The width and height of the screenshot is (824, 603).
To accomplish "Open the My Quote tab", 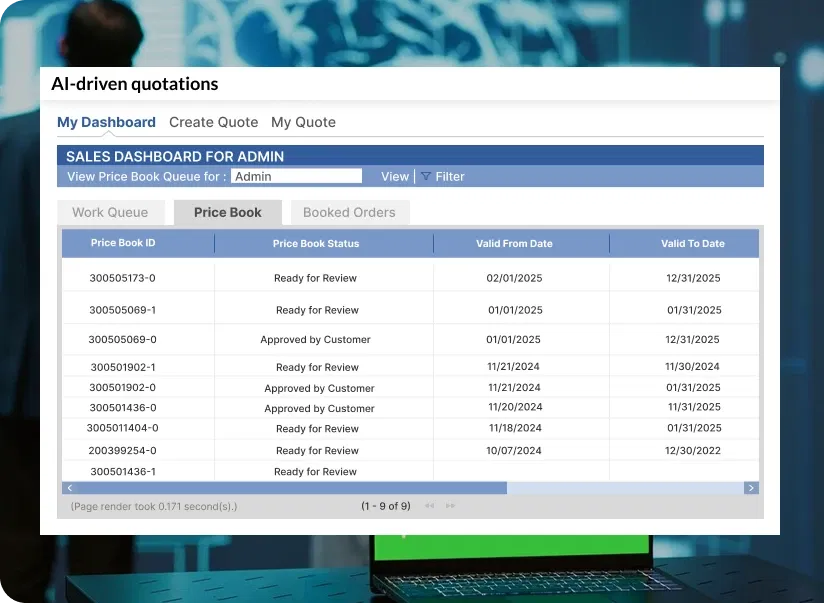I will pyautogui.click(x=303, y=122).
